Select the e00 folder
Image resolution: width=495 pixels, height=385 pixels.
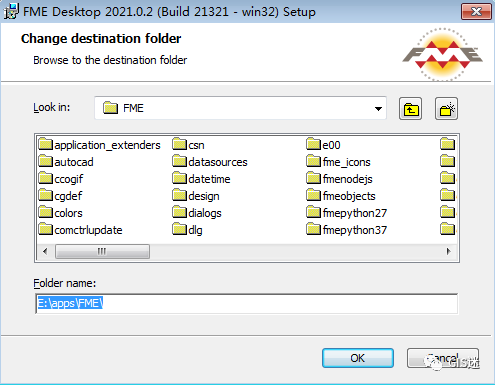tap(323, 145)
